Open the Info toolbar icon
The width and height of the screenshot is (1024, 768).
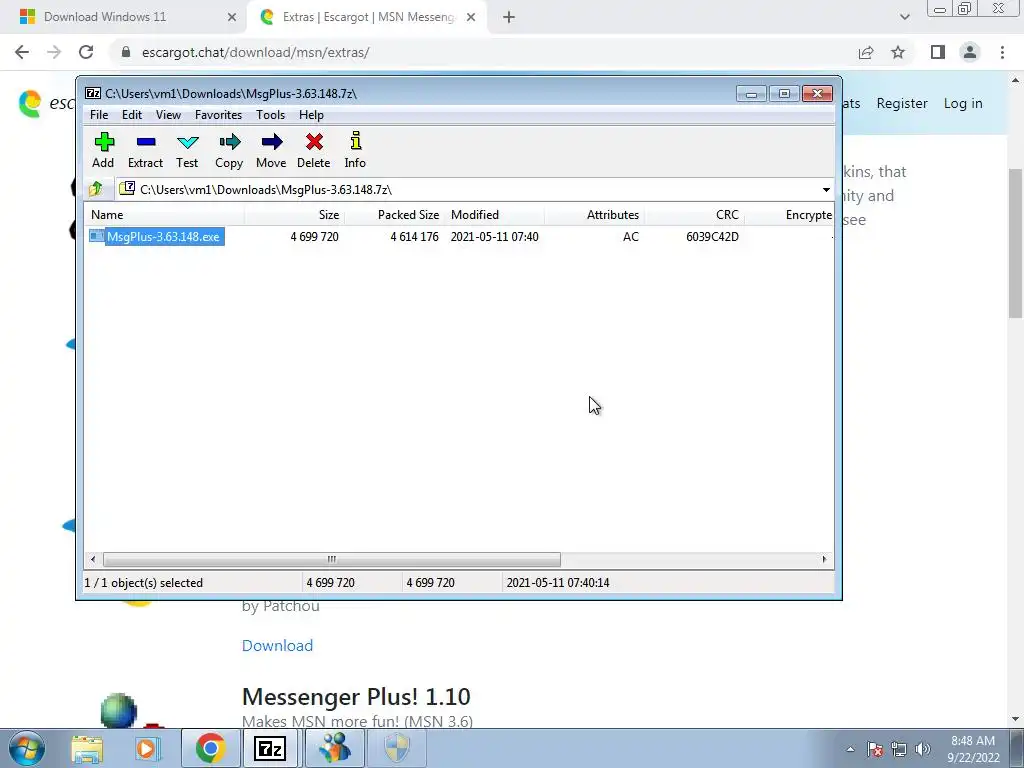(355, 150)
